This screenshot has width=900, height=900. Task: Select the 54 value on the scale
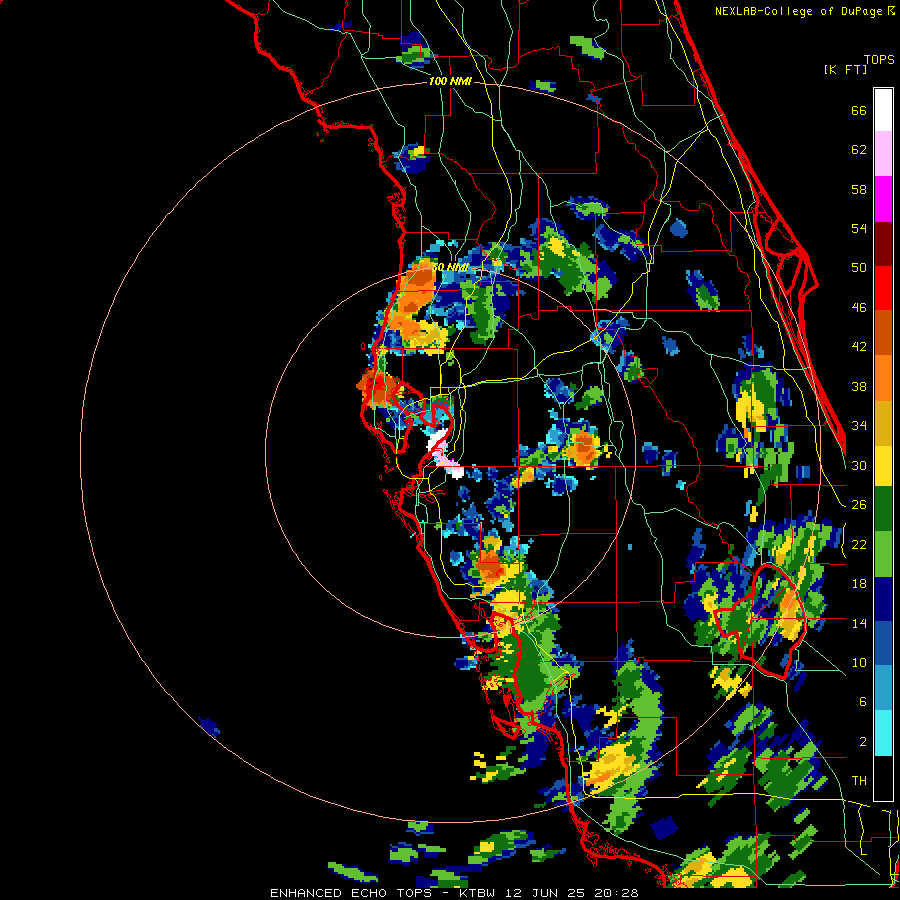(x=859, y=228)
